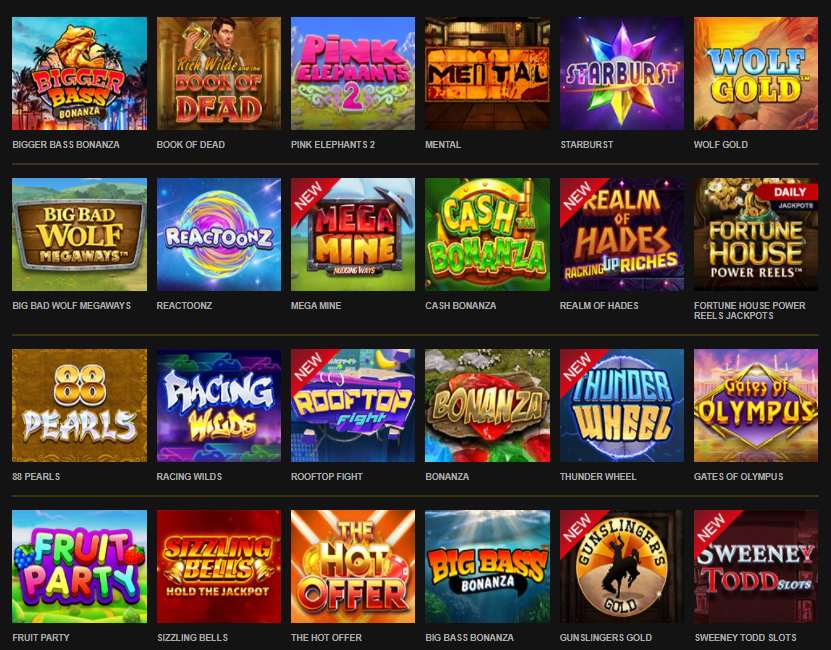831x650 pixels.
Task: Click the NEW ribbon on Mega Mine
Action: click(x=310, y=197)
